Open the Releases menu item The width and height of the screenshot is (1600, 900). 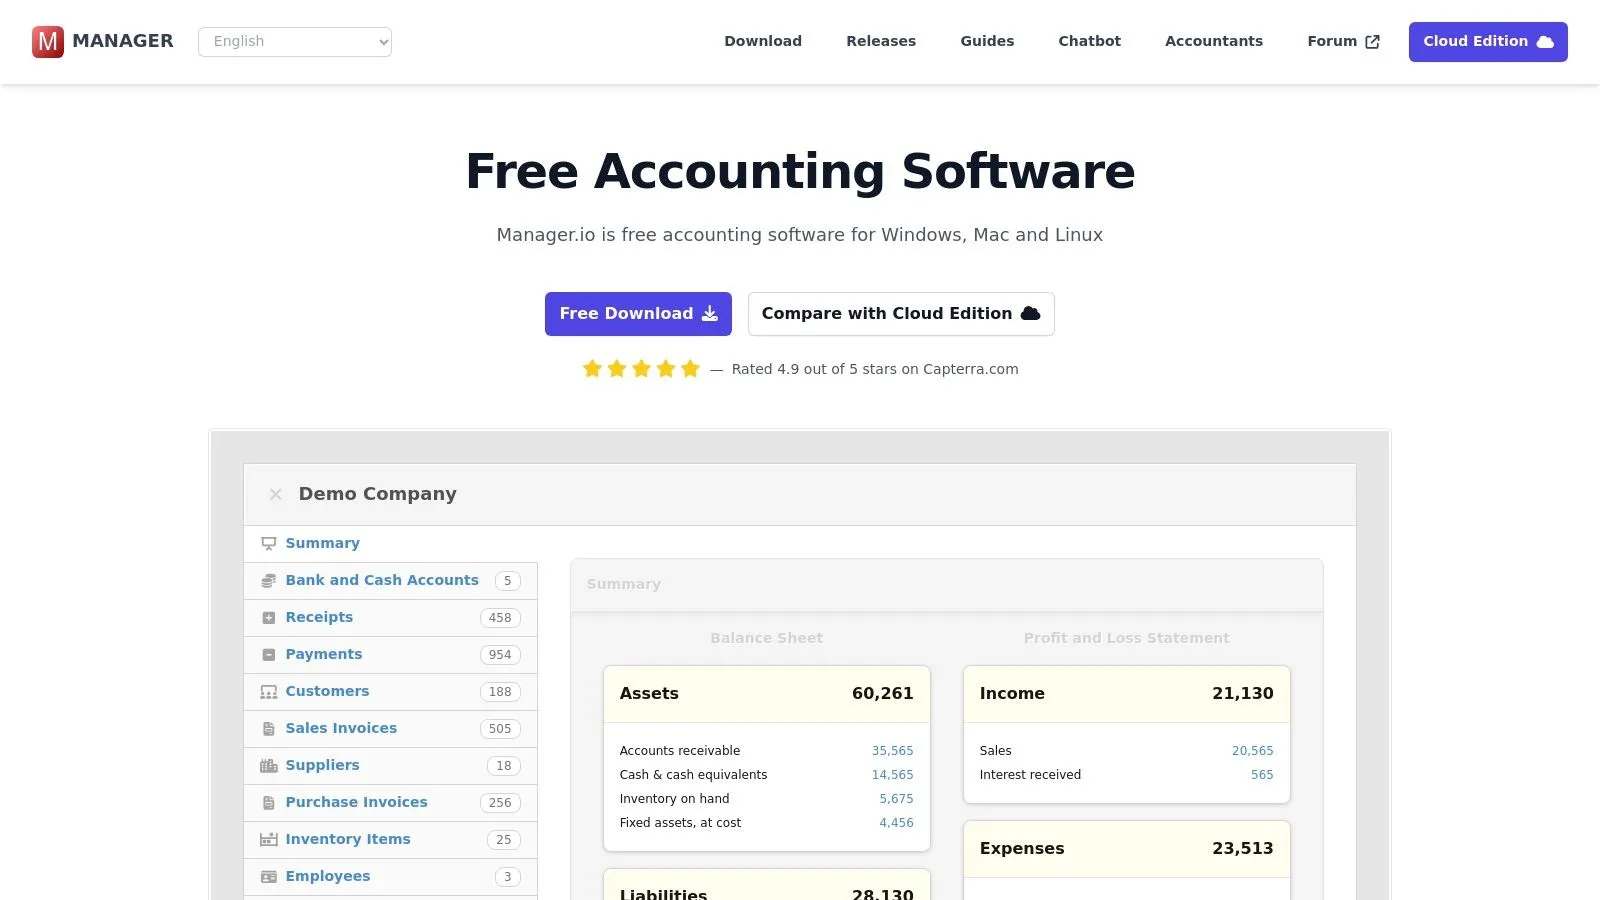click(881, 41)
